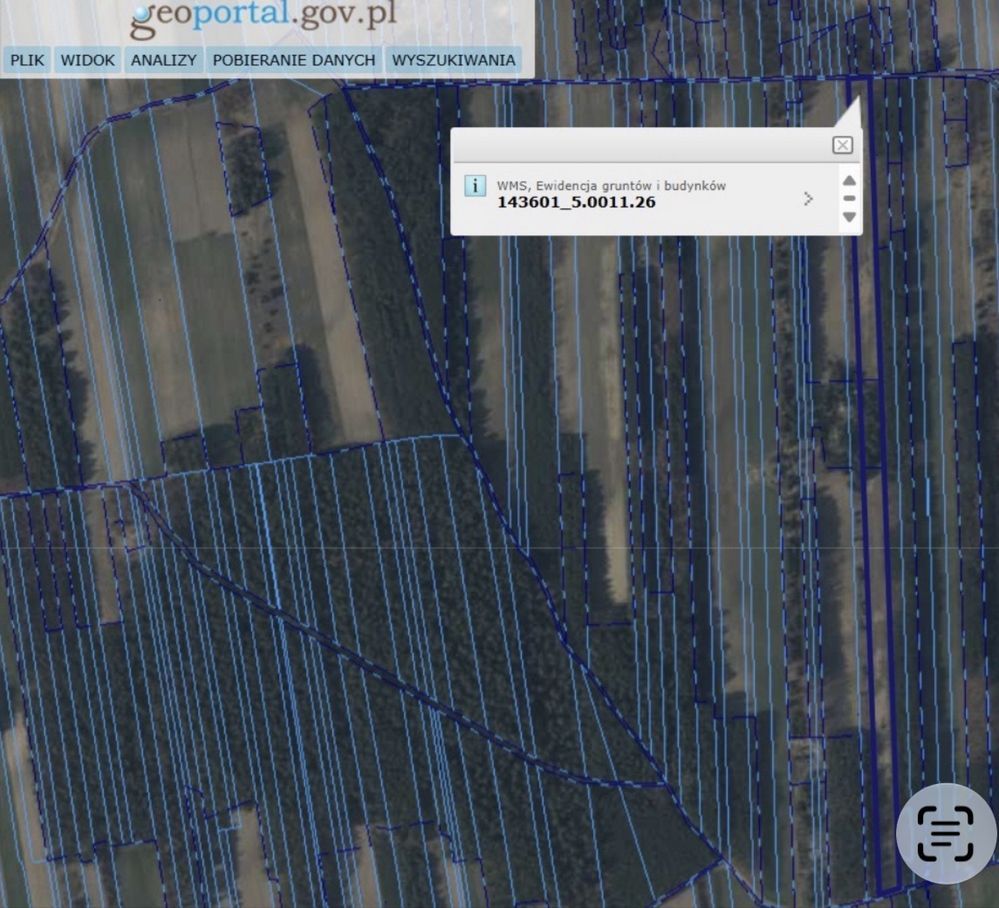Expand parcel details with the right chevron
This screenshot has height=908, width=999.
pyautogui.click(x=809, y=199)
